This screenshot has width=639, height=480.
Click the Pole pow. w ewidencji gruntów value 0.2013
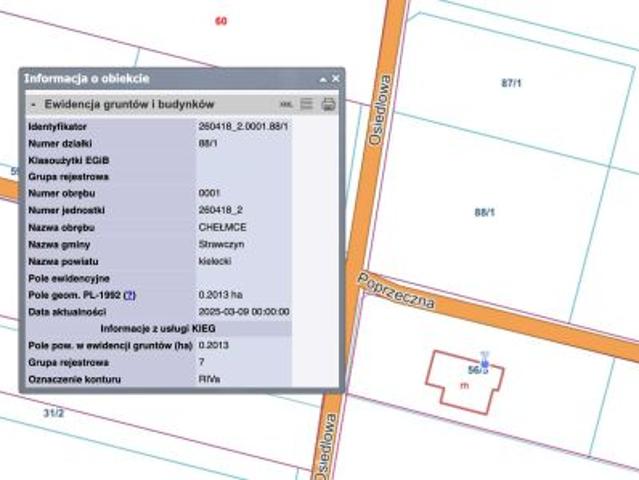(x=214, y=346)
